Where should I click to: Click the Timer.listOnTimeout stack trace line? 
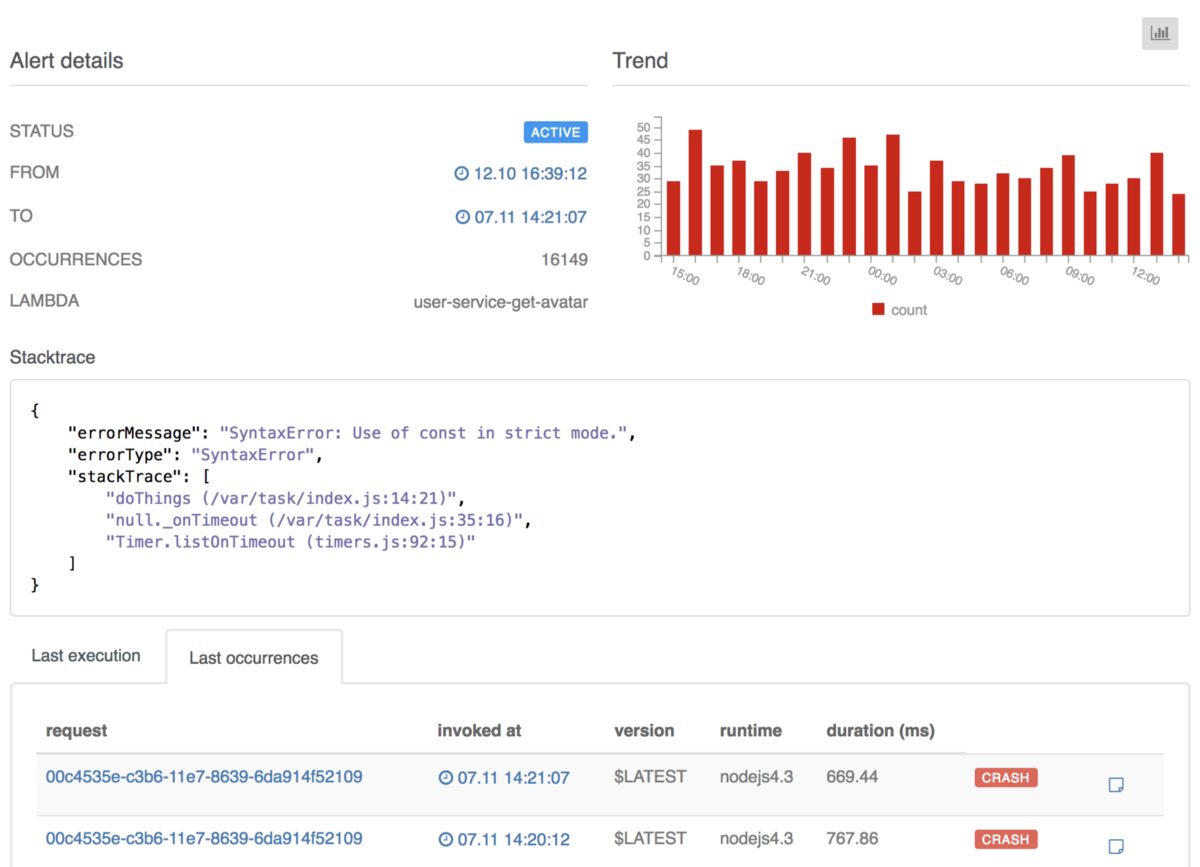290,541
